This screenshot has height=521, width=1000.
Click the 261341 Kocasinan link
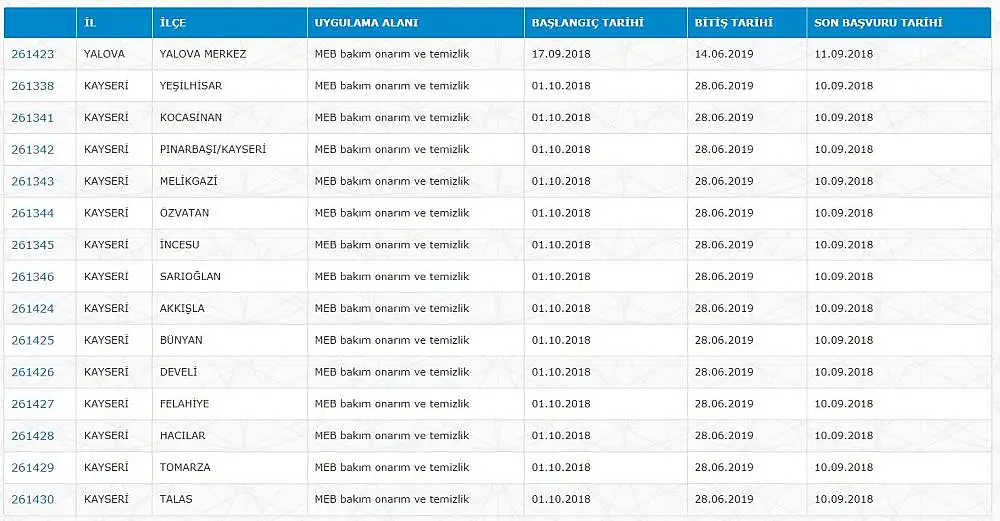[x=33, y=118]
